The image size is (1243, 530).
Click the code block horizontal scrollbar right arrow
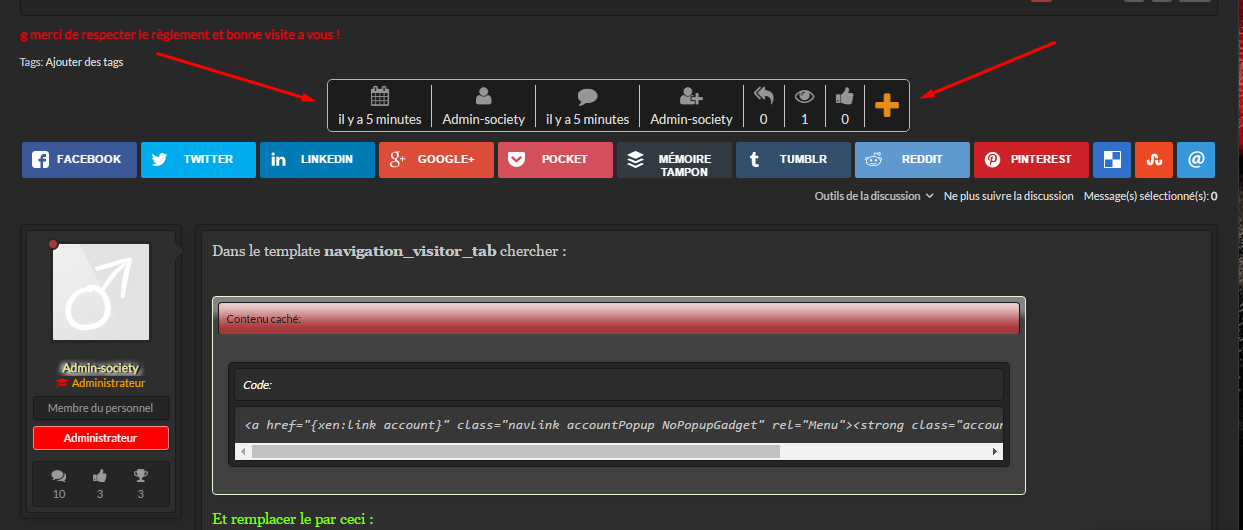coord(995,452)
